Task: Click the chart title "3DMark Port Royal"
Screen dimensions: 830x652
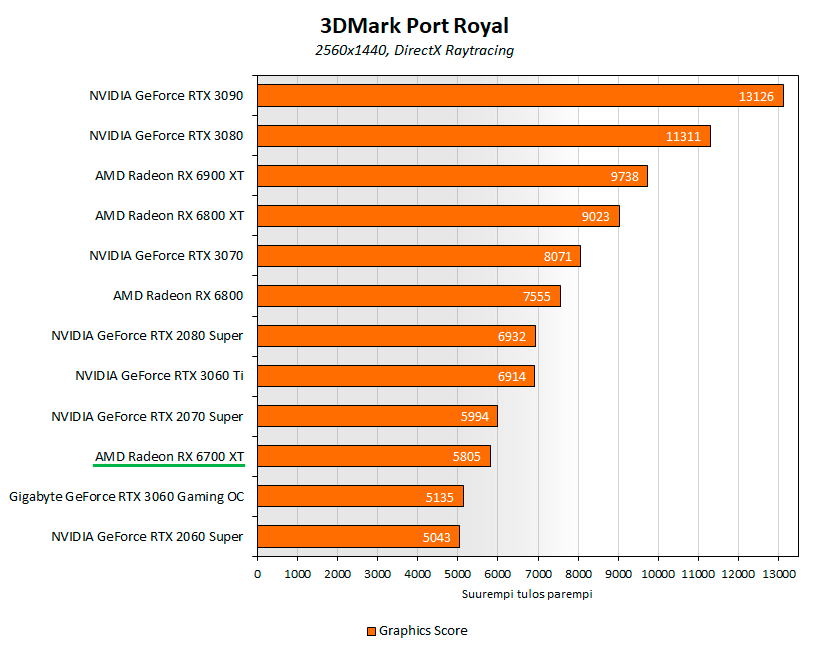Action: (414, 26)
